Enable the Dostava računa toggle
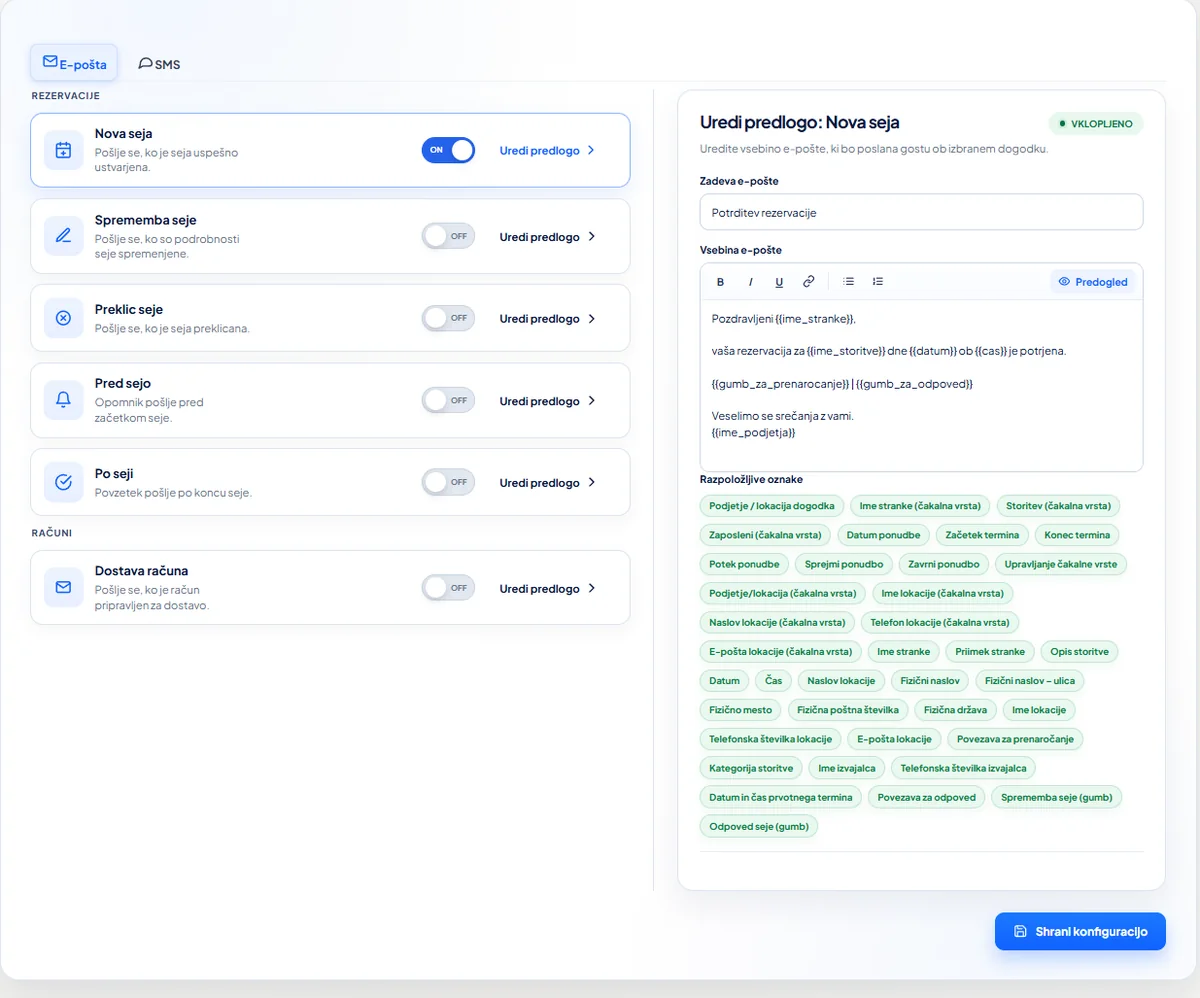Viewport: 1200px width, 998px height. (448, 588)
